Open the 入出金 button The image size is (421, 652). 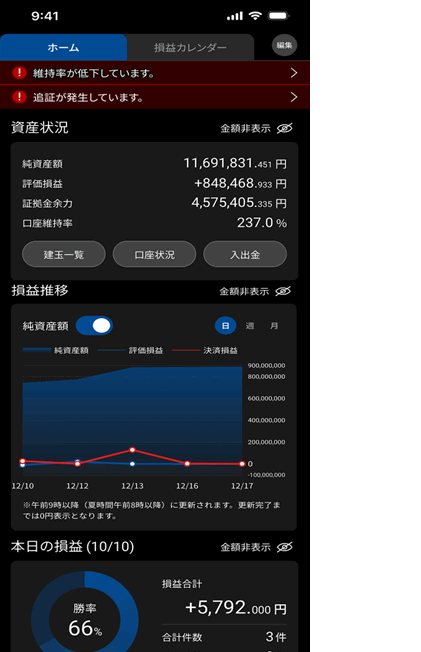[x=245, y=254]
